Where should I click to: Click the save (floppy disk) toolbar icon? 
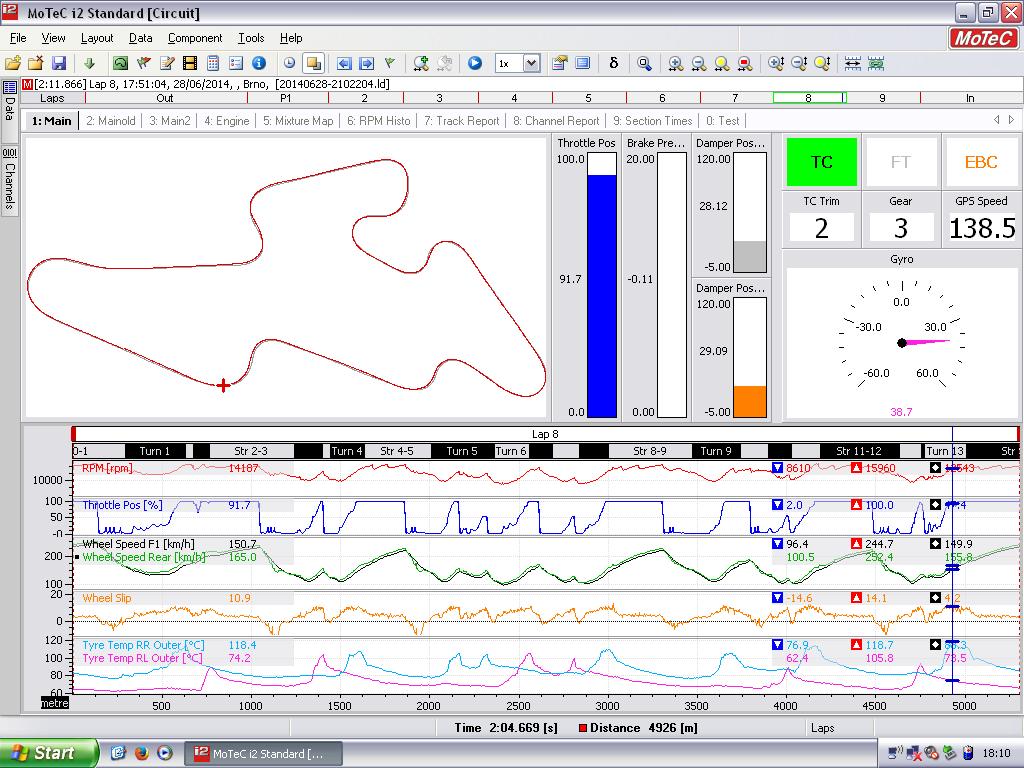tap(59, 63)
